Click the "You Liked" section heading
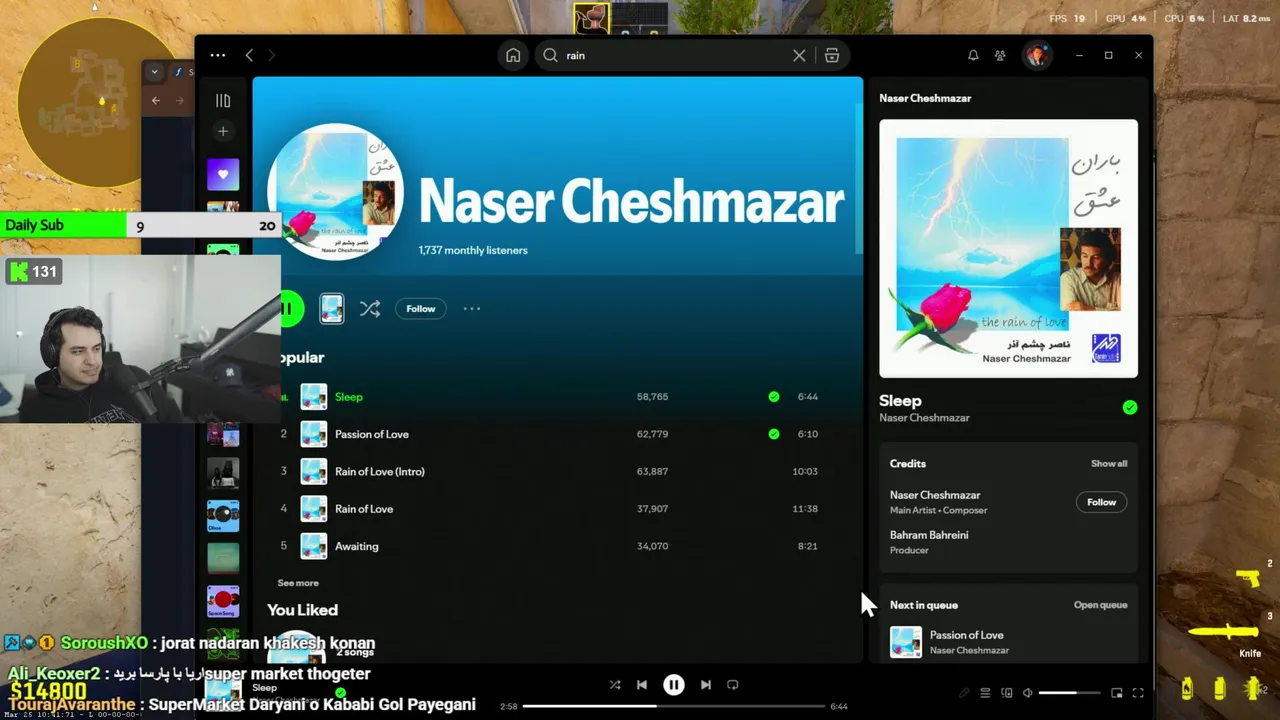The height and width of the screenshot is (720, 1280). point(302,610)
